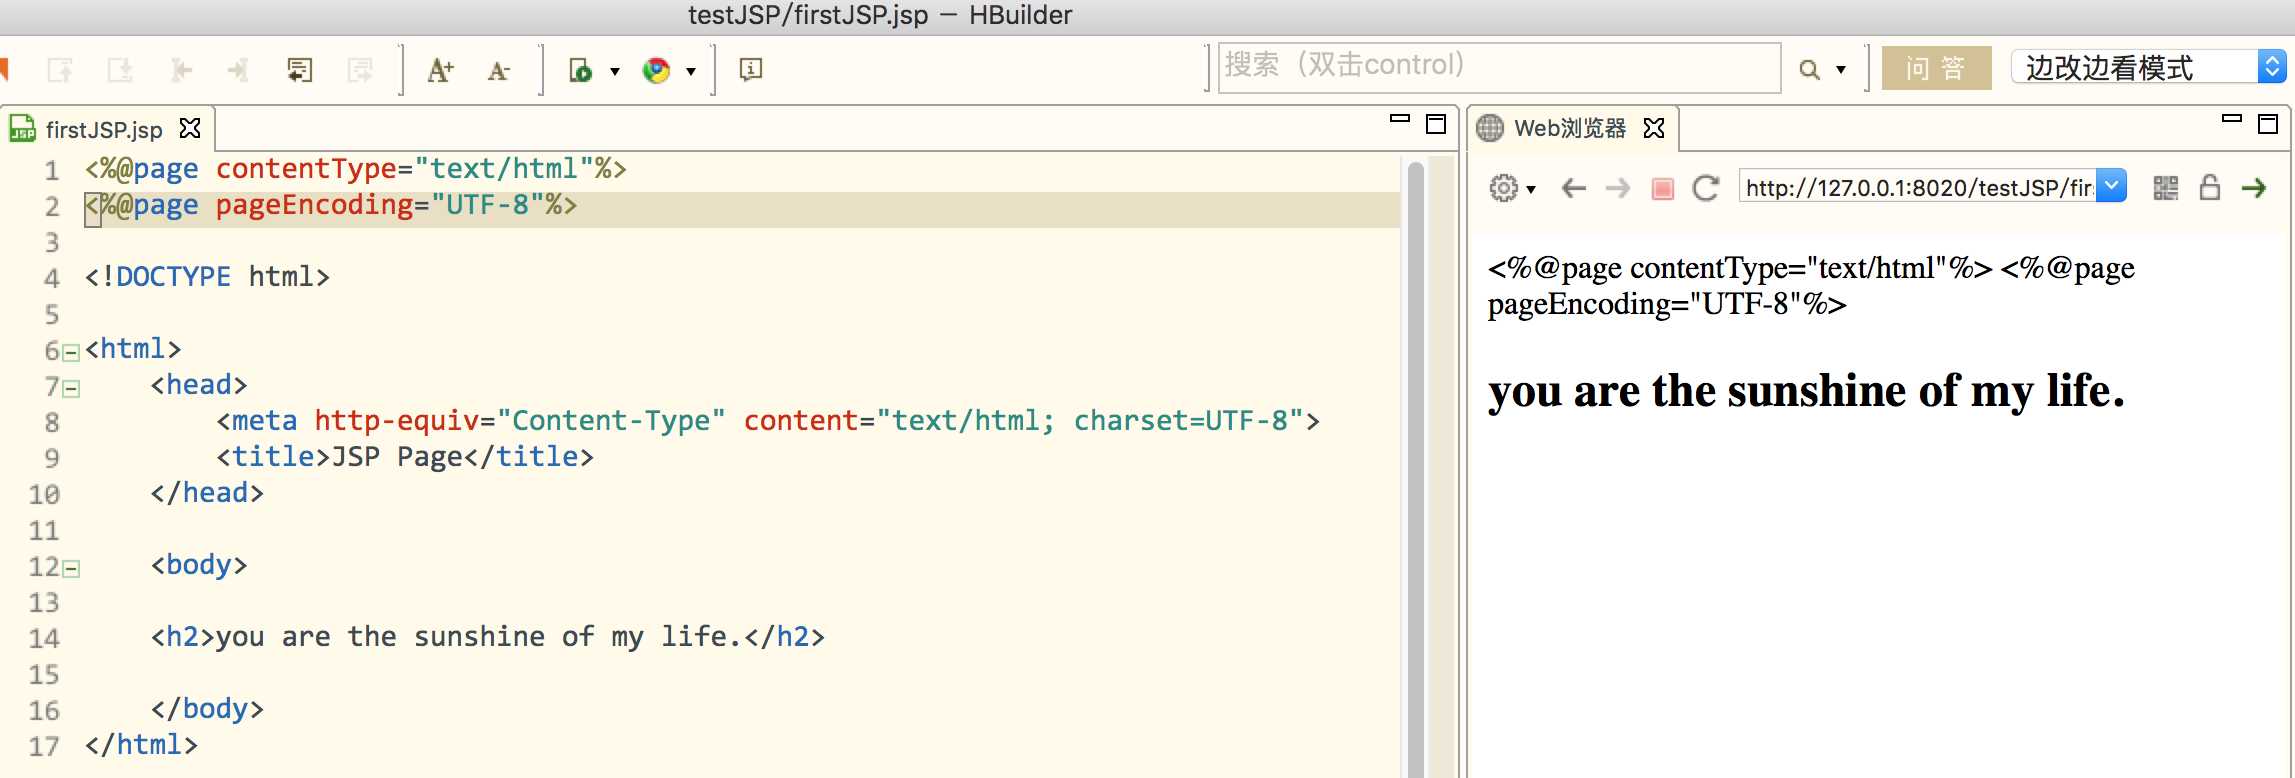
Task: Select the firstJSP.jsp editor tab
Action: (103, 130)
